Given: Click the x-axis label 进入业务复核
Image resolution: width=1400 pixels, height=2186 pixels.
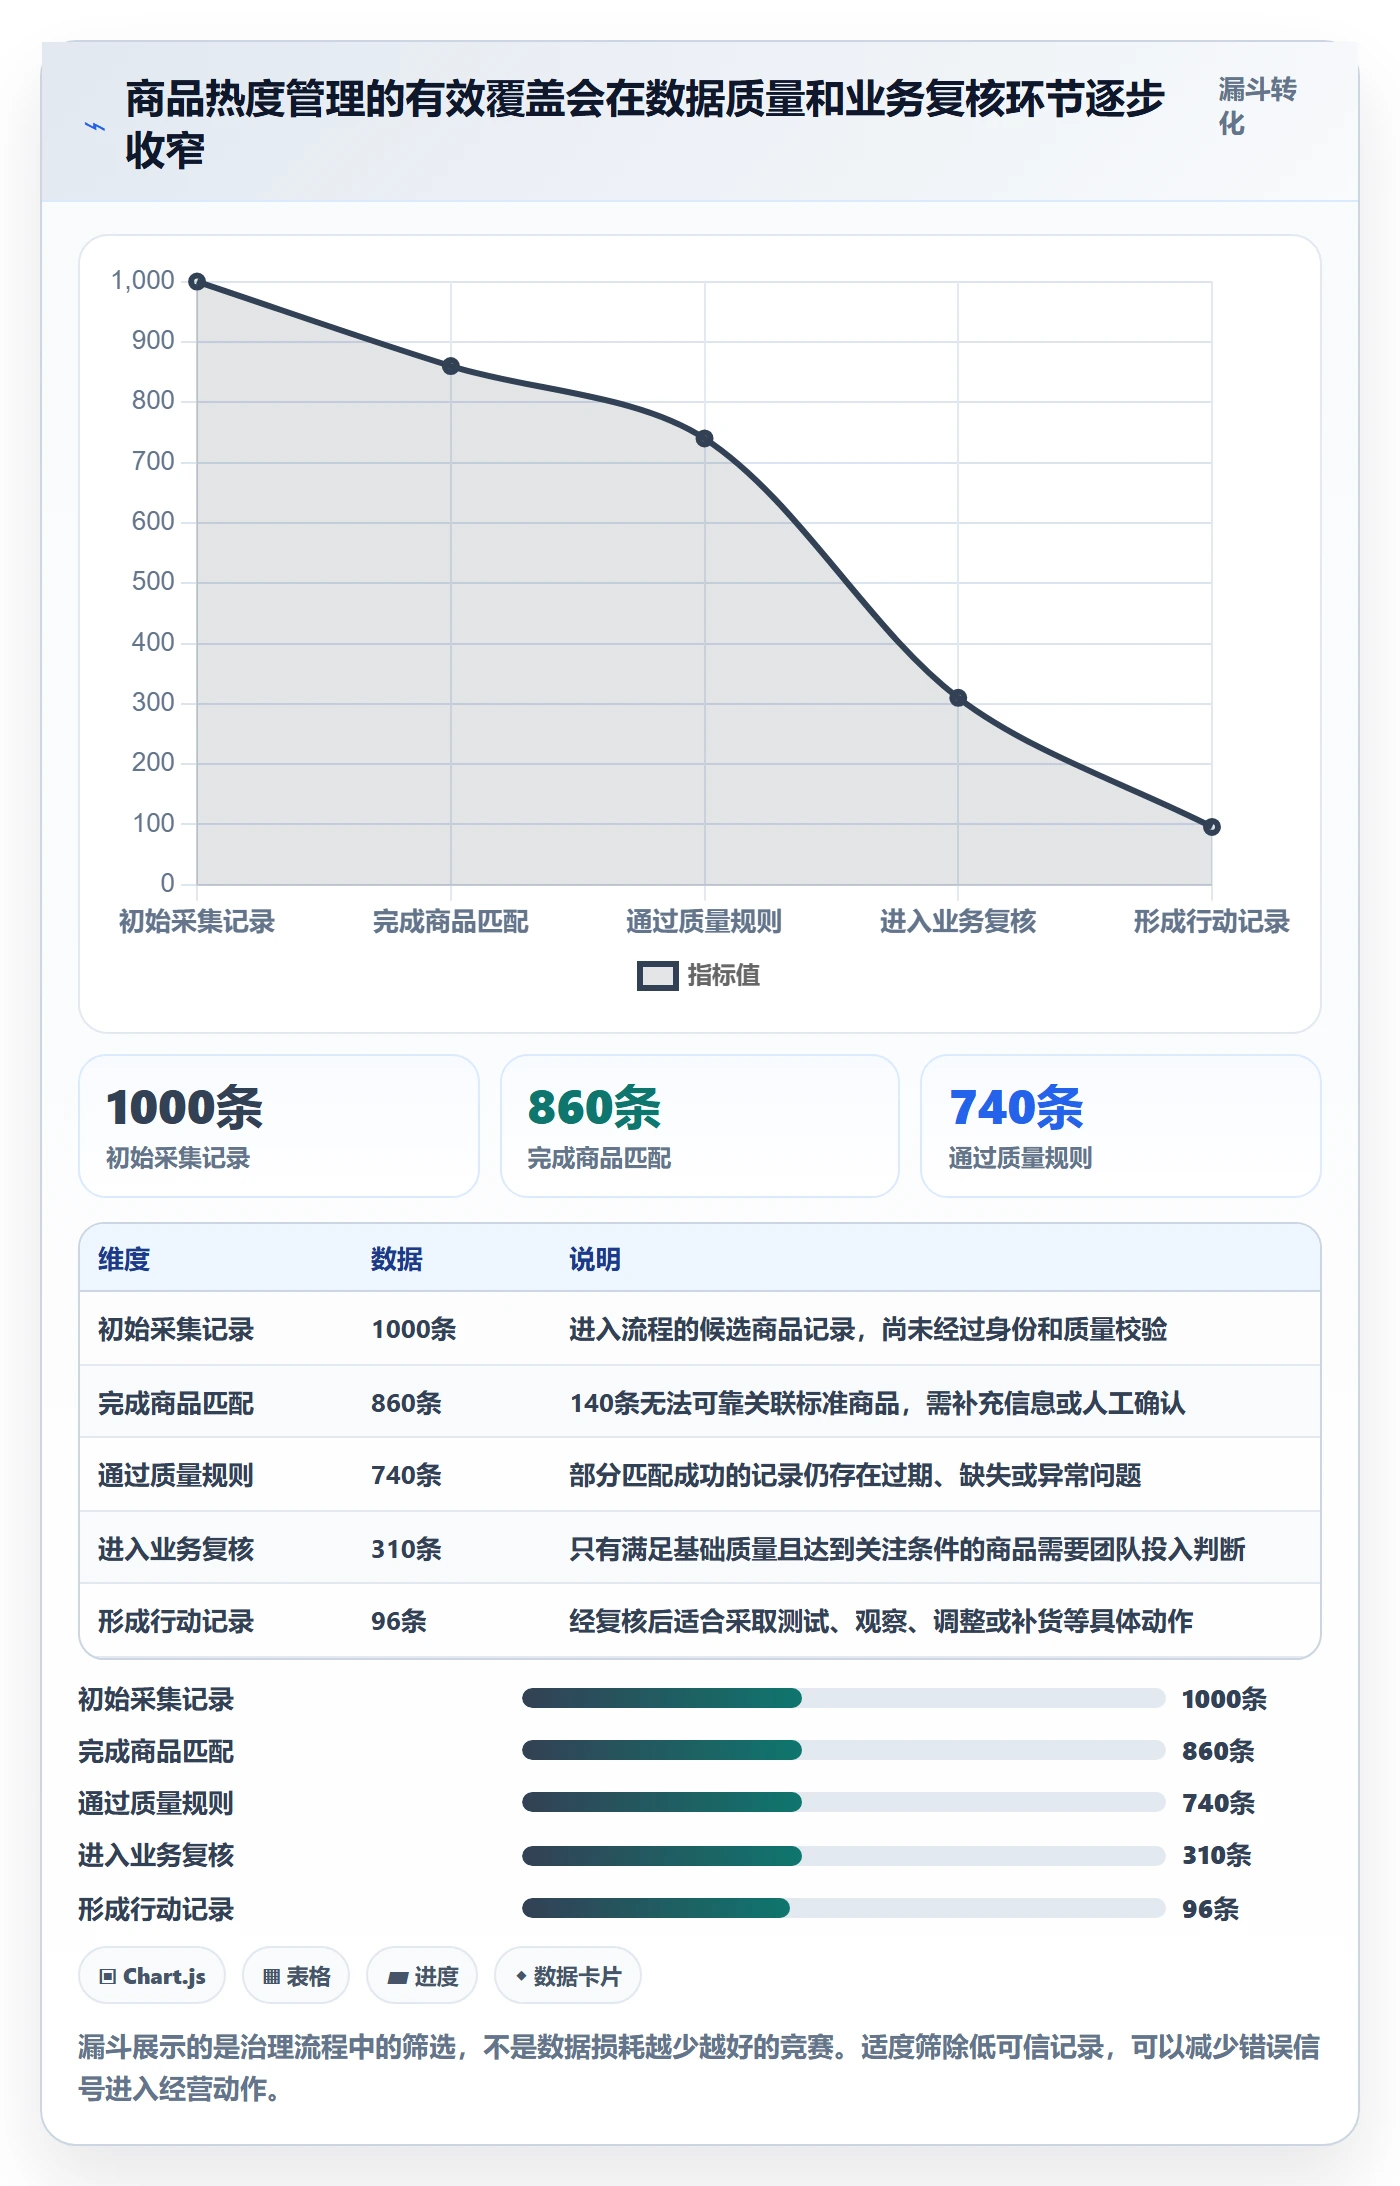Looking at the screenshot, I should [958, 922].
